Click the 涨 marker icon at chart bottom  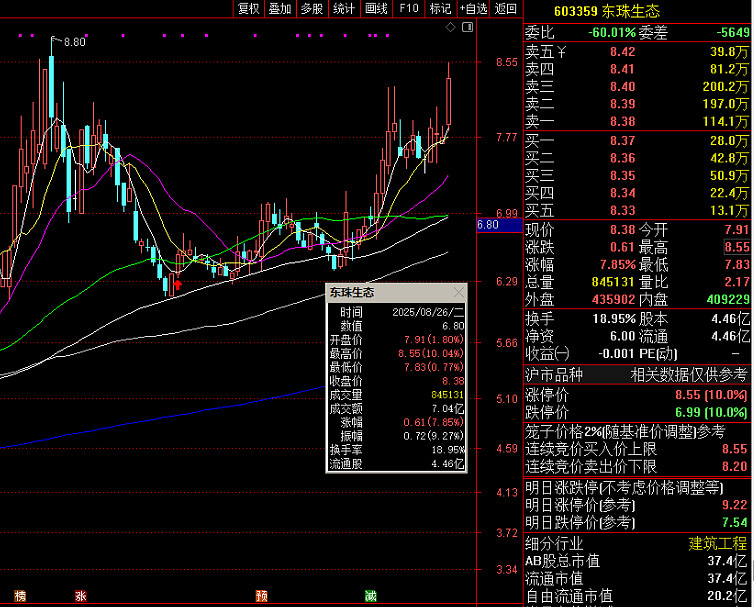(x=80, y=597)
